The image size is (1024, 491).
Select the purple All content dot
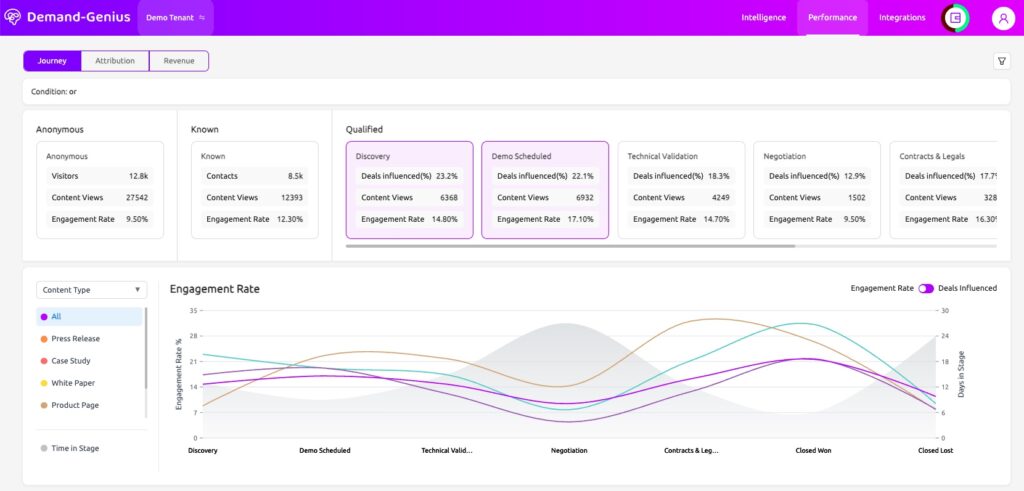[43, 317]
